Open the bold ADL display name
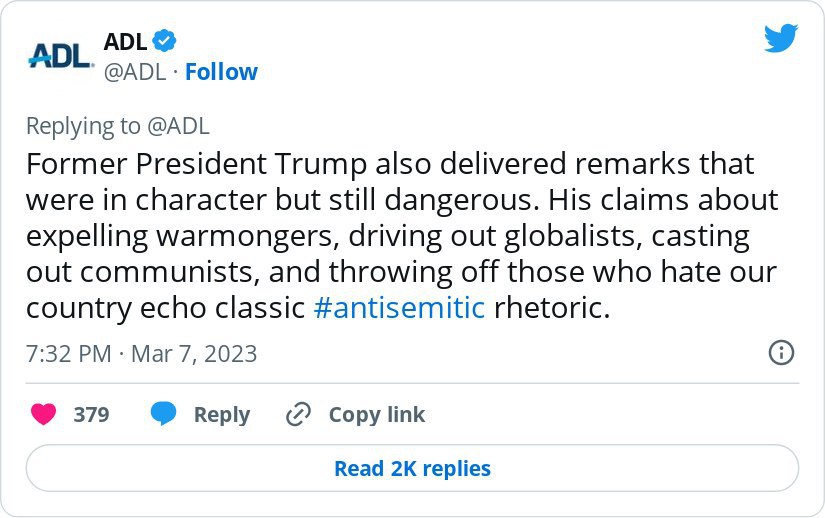The height and width of the screenshot is (518, 825). pyautogui.click(x=126, y=41)
